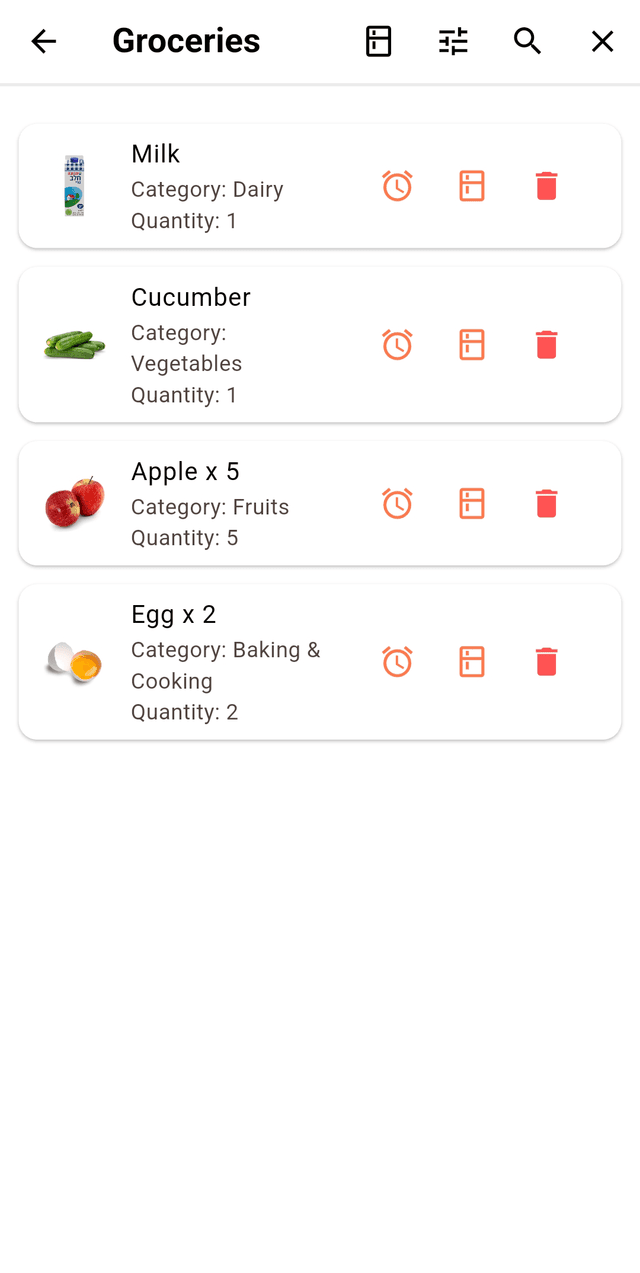Tap the fridge icon on the Apple item
The image size is (640, 1273).
click(471, 503)
